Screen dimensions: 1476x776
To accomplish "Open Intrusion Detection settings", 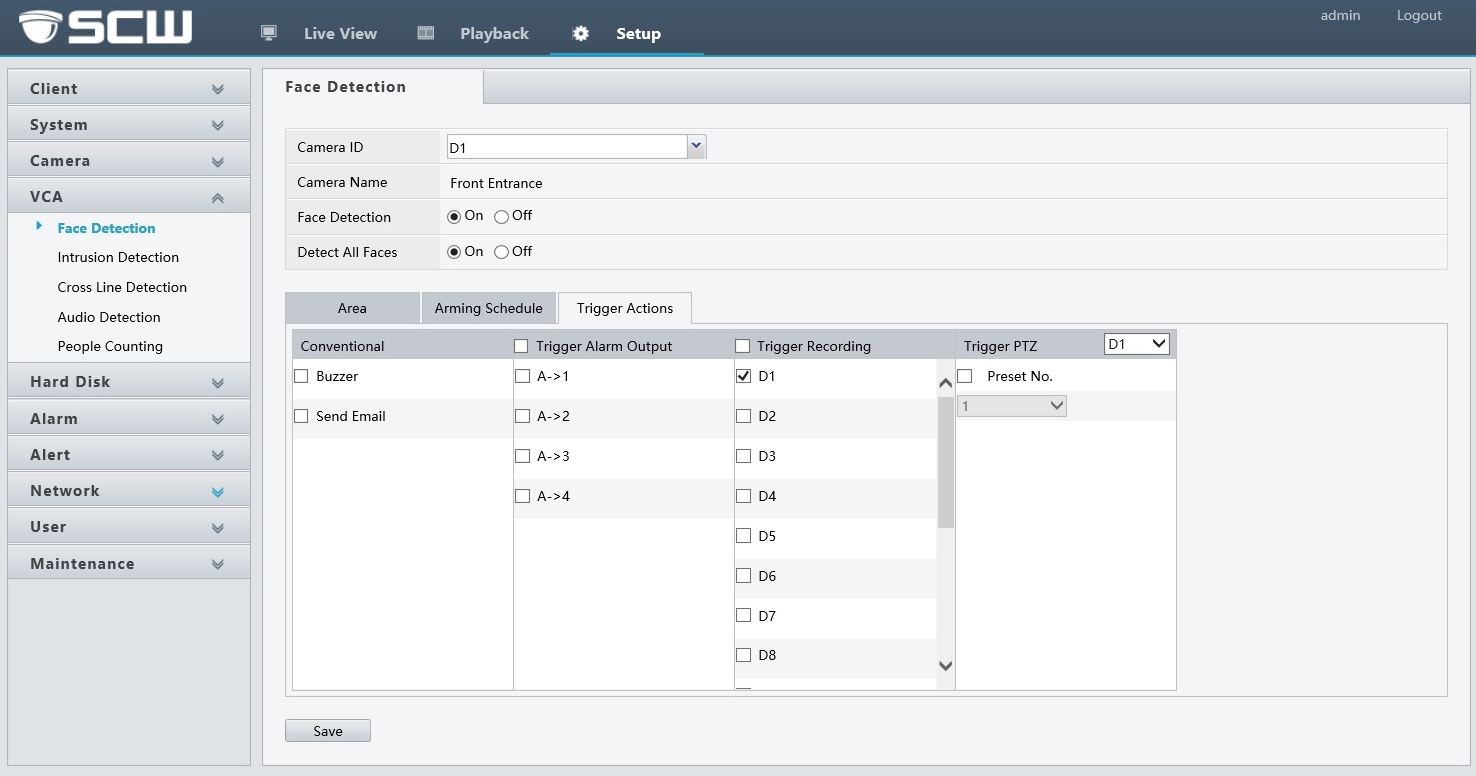I will [x=118, y=257].
